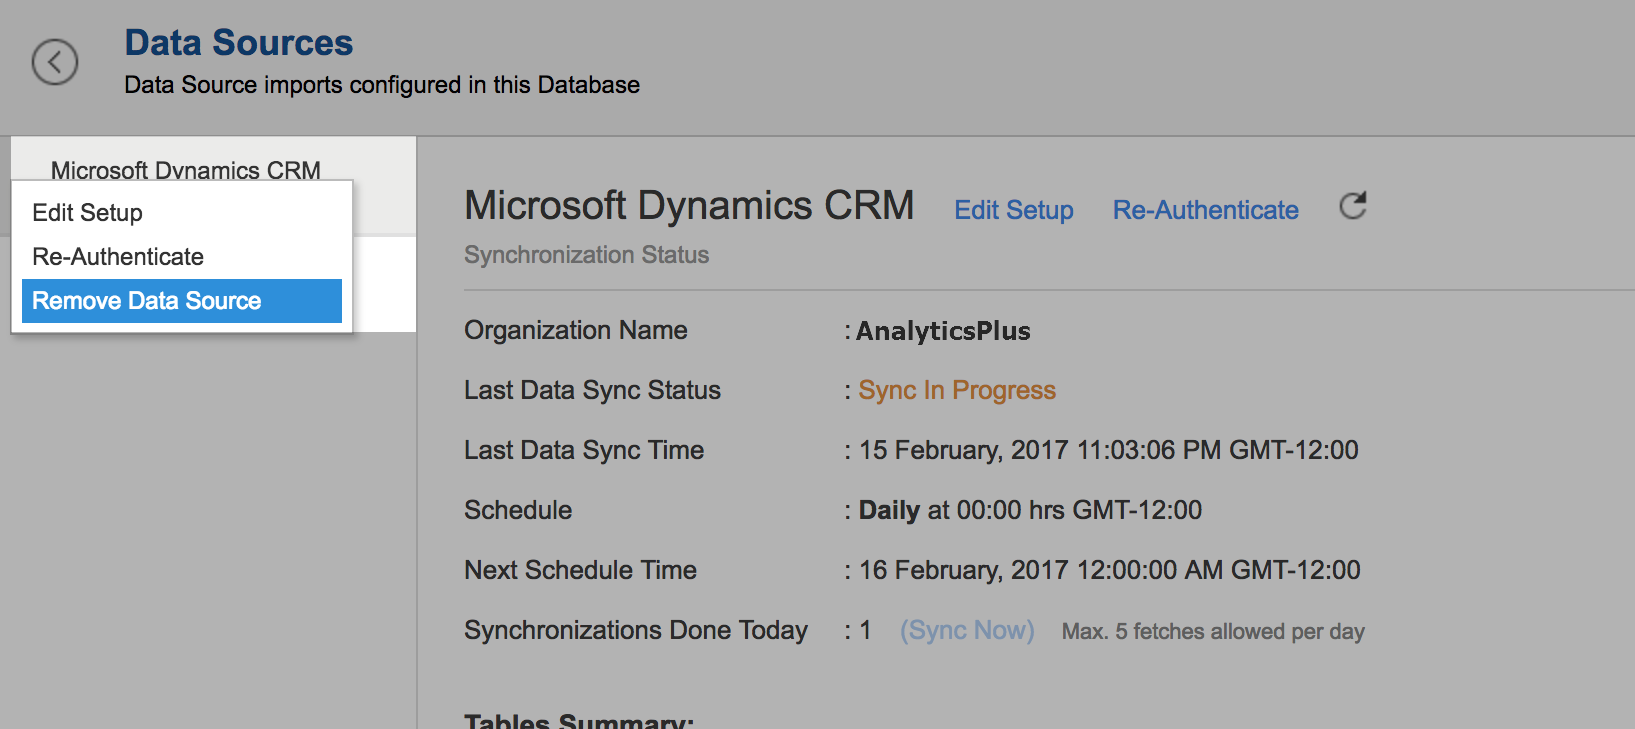Click the Daily at 00:00 hrs schedule value

[1030, 510]
